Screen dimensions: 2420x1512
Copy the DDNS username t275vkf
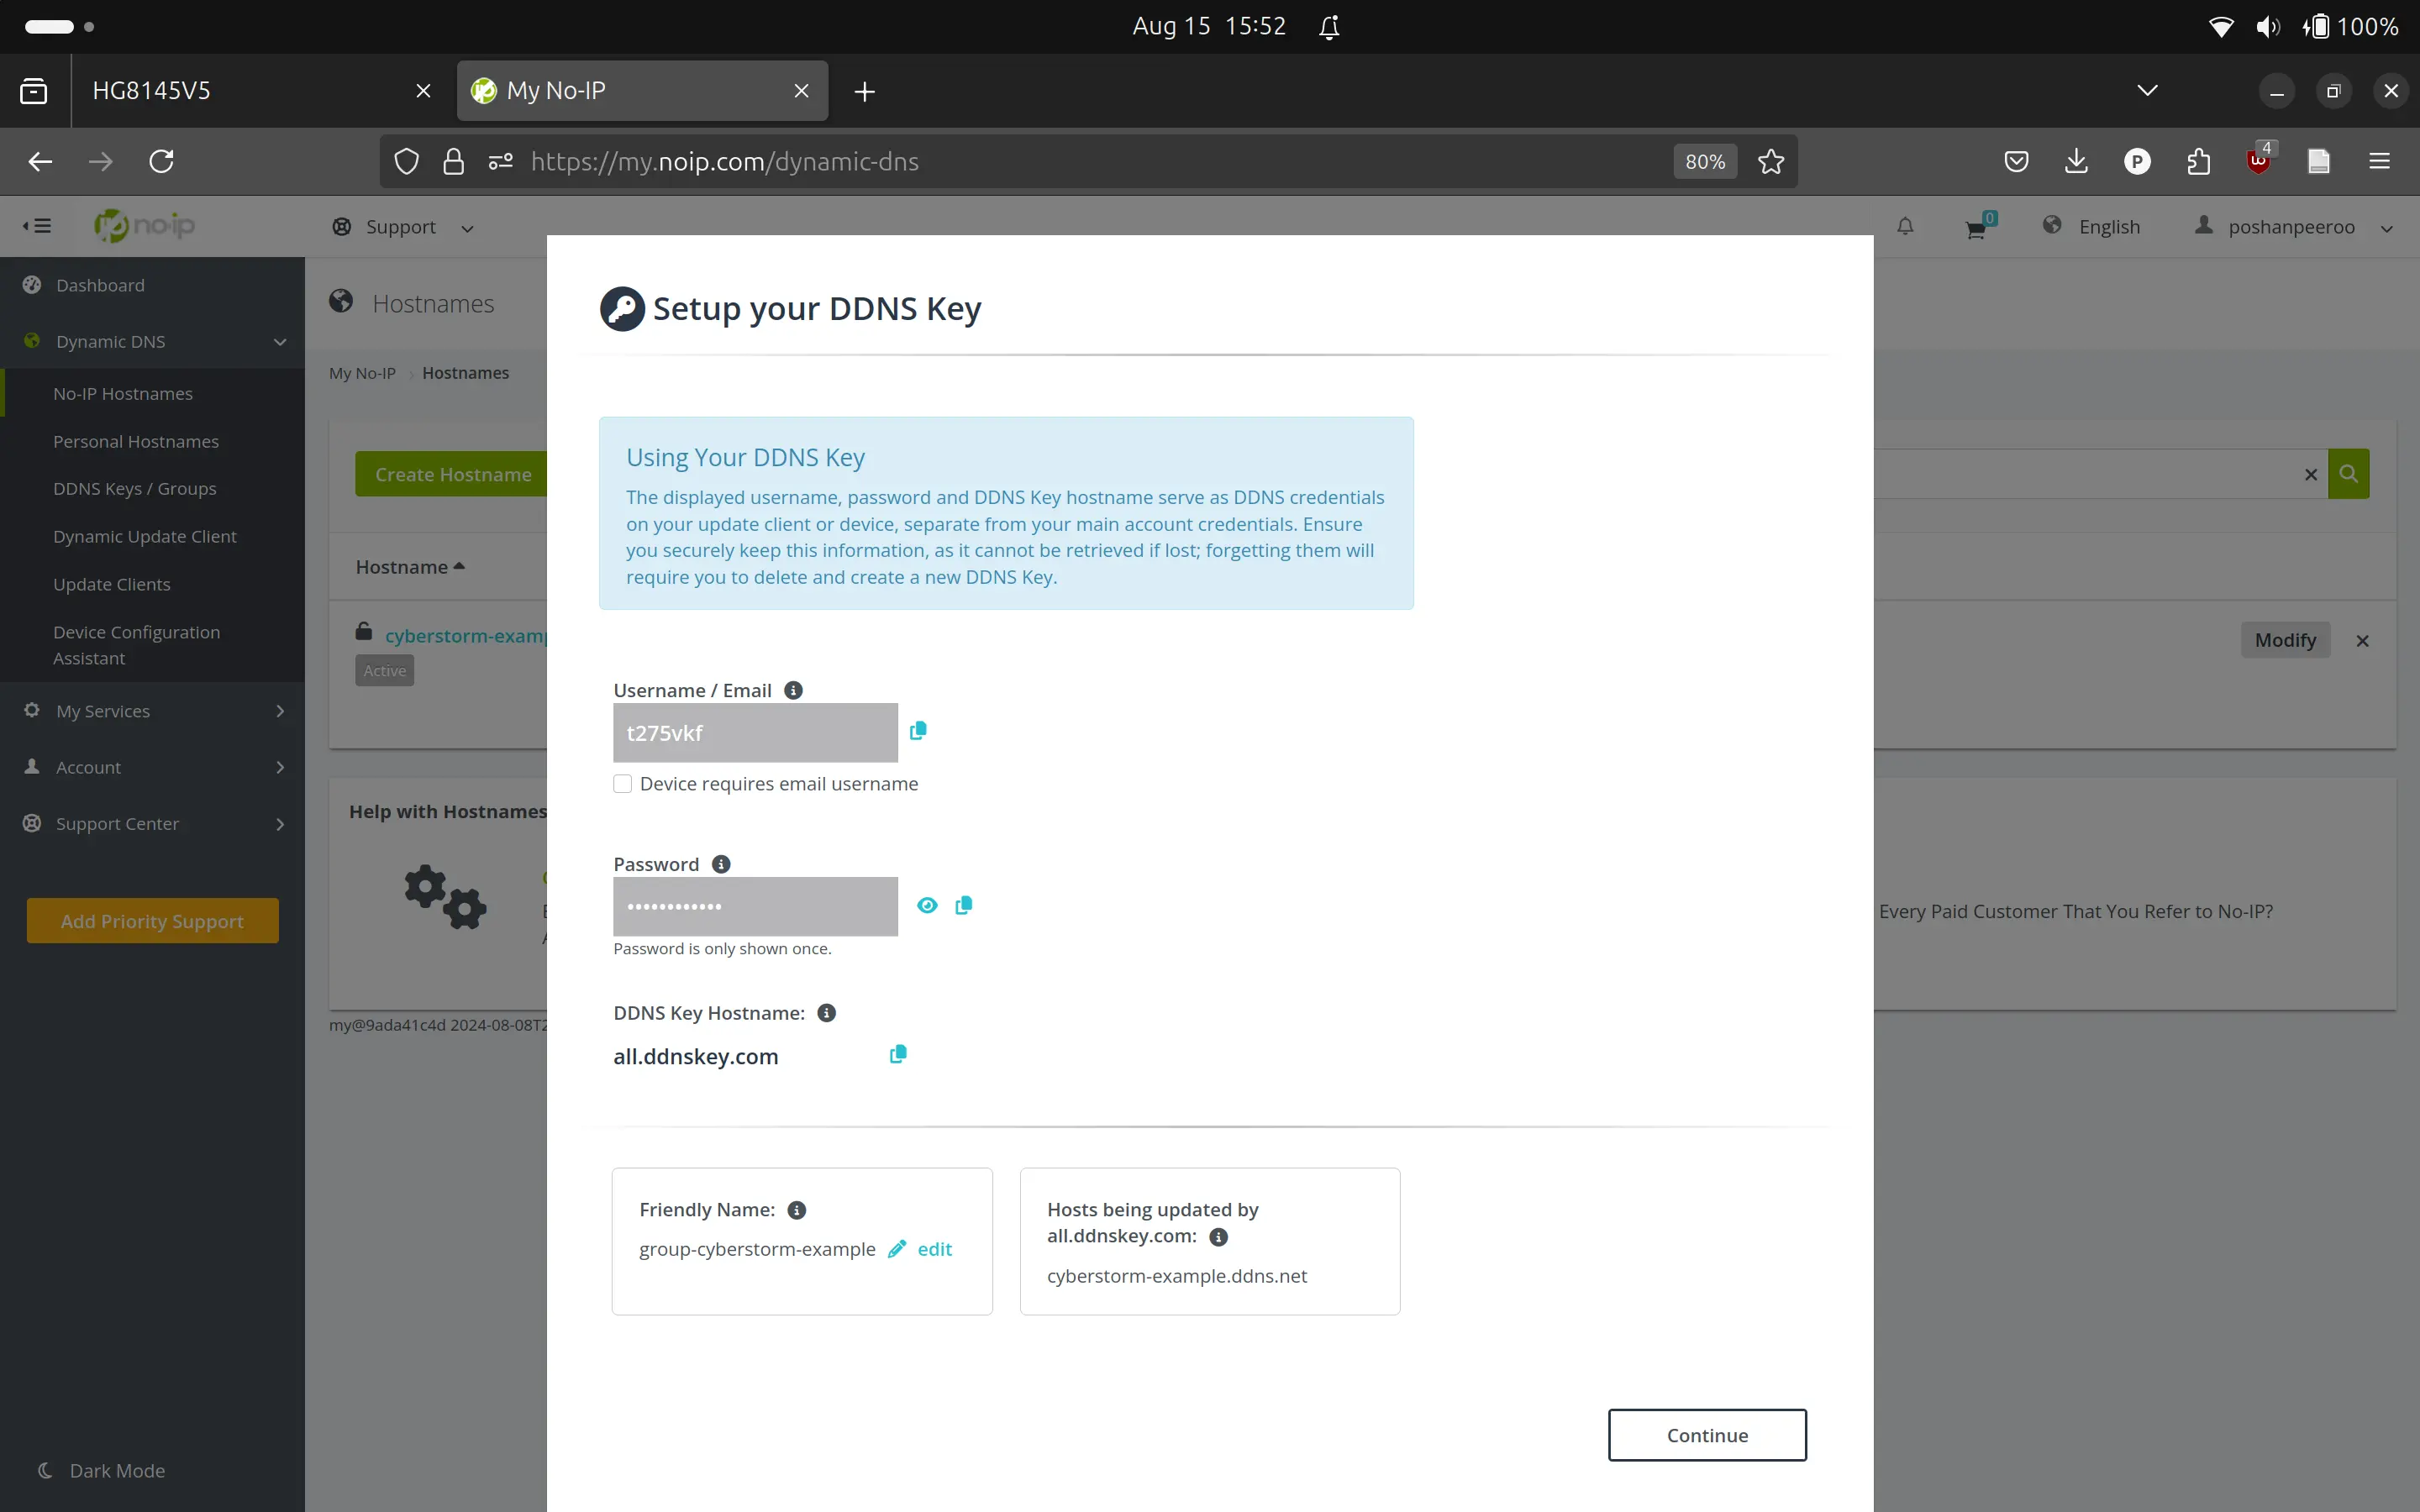pyautogui.click(x=918, y=731)
